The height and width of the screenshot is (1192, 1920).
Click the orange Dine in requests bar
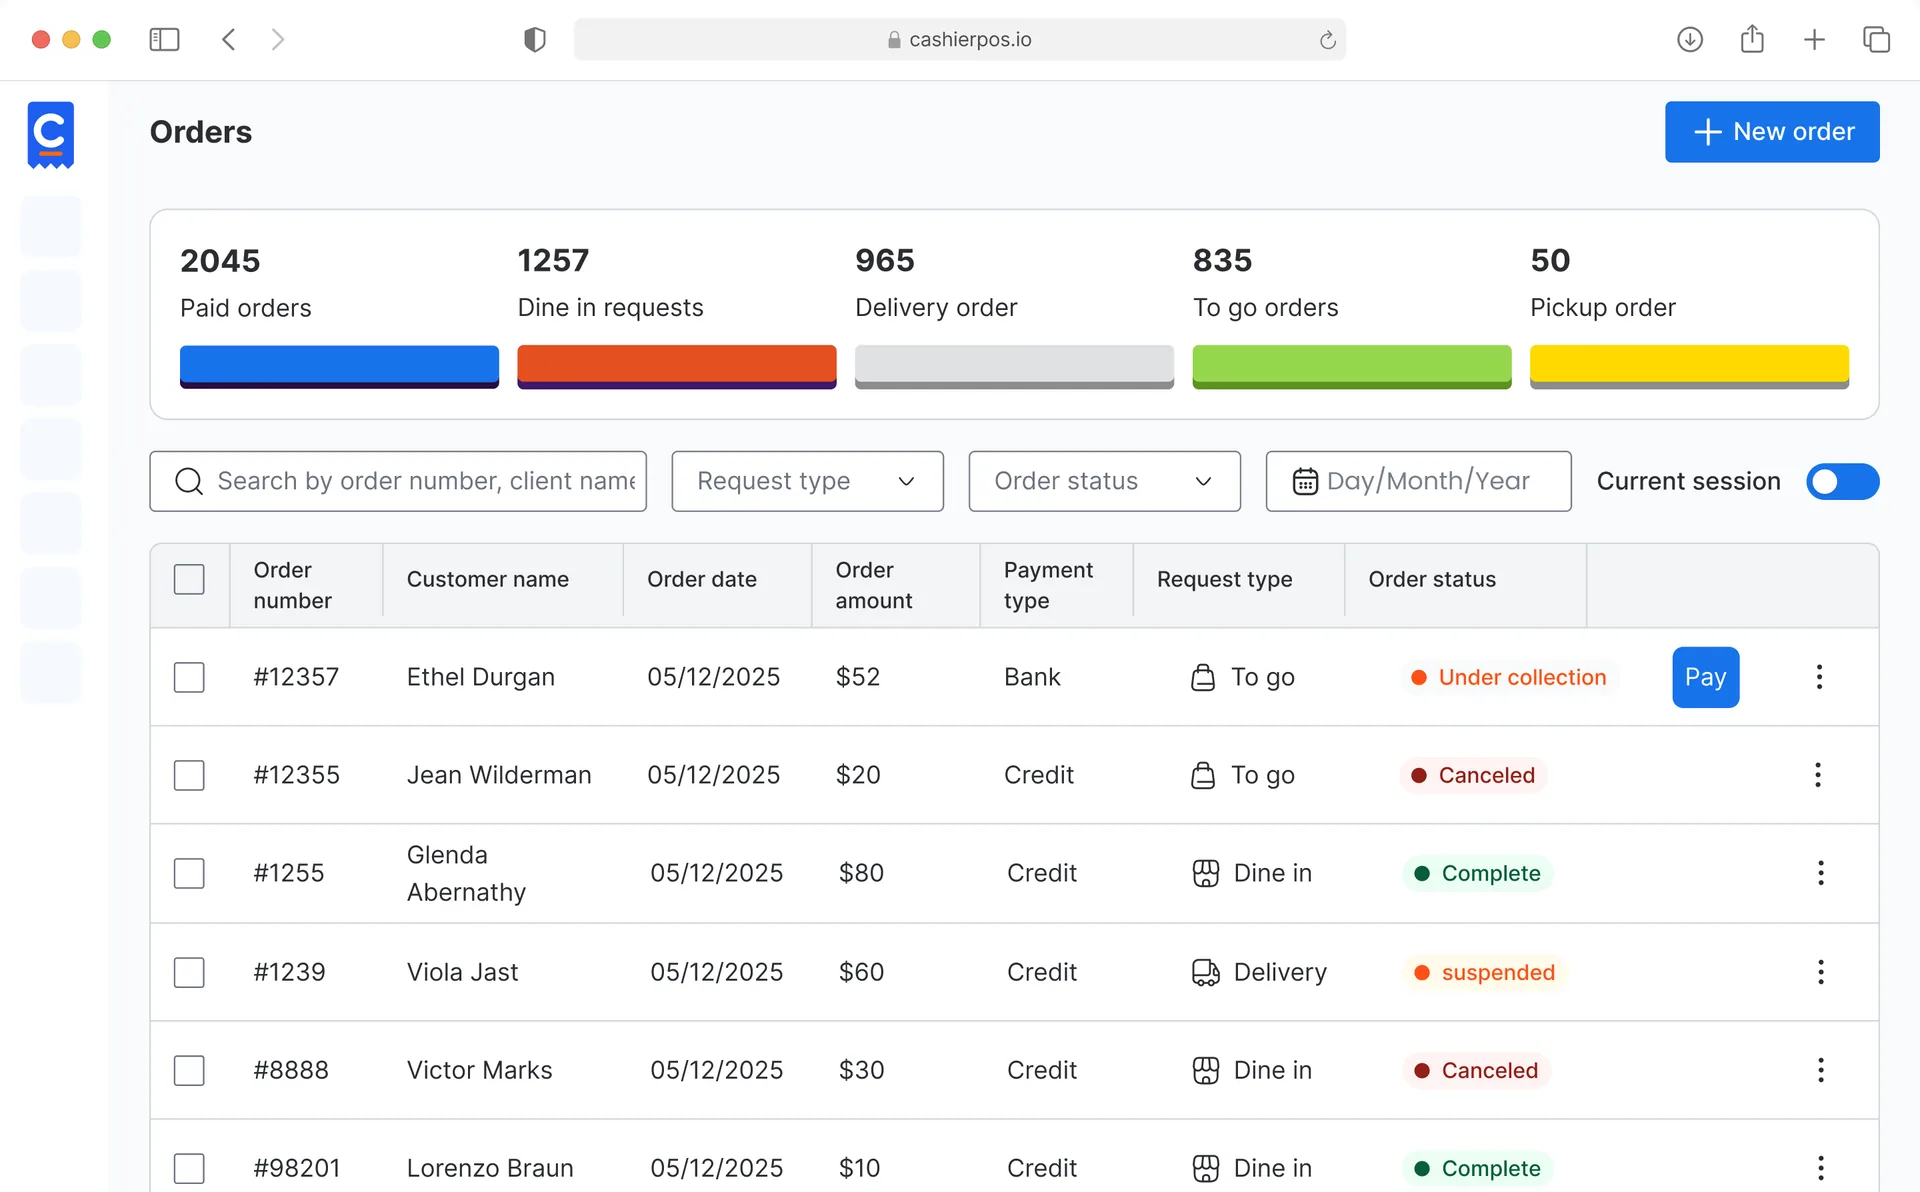pos(676,366)
